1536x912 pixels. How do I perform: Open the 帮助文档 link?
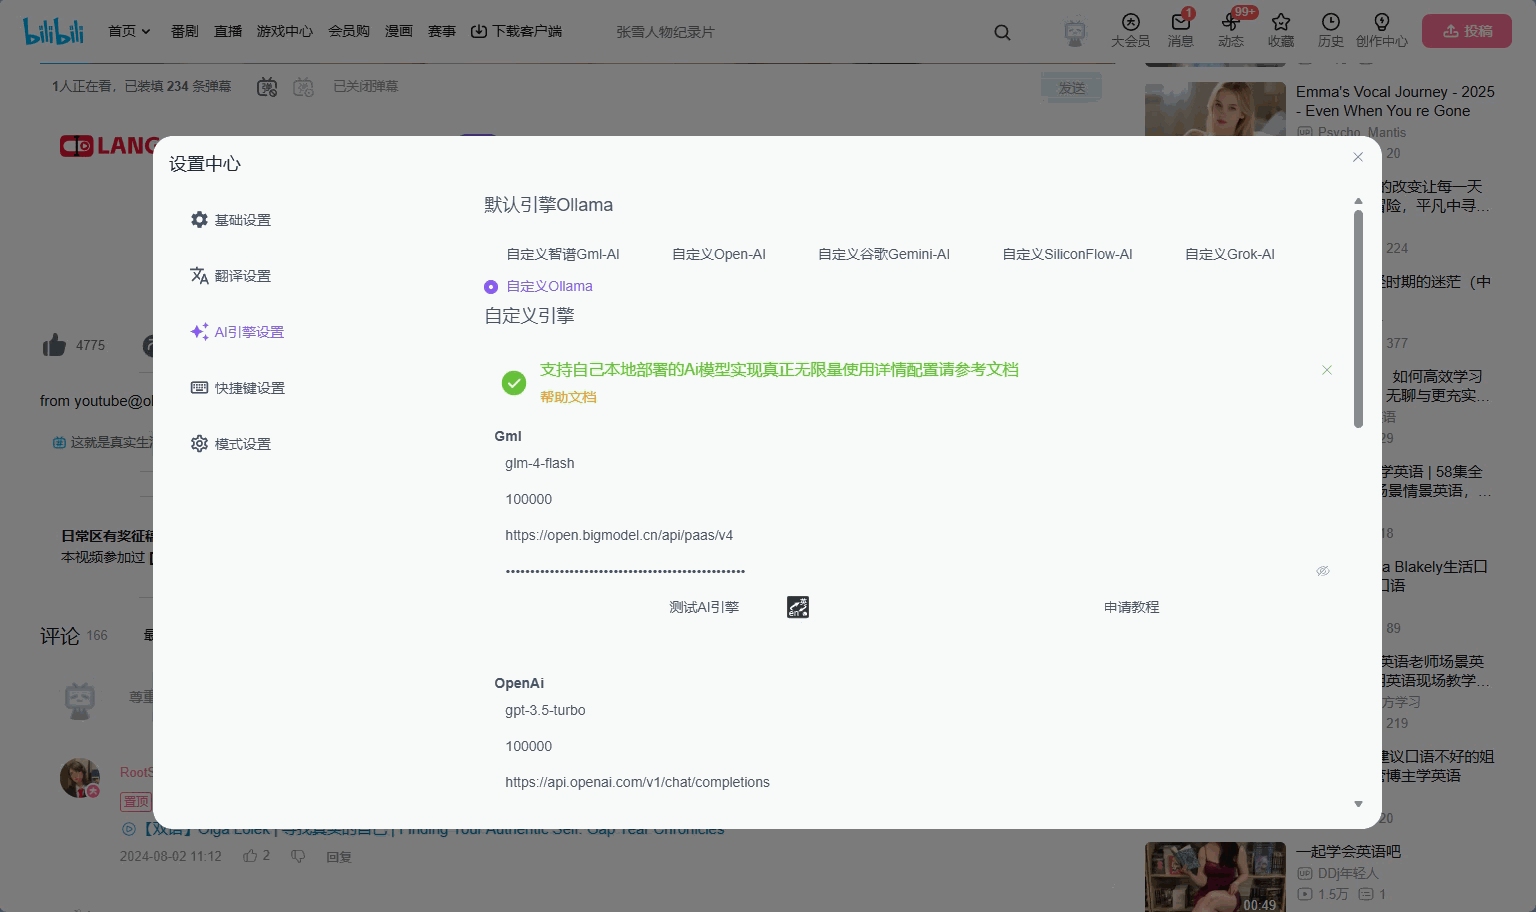point(568,397)
